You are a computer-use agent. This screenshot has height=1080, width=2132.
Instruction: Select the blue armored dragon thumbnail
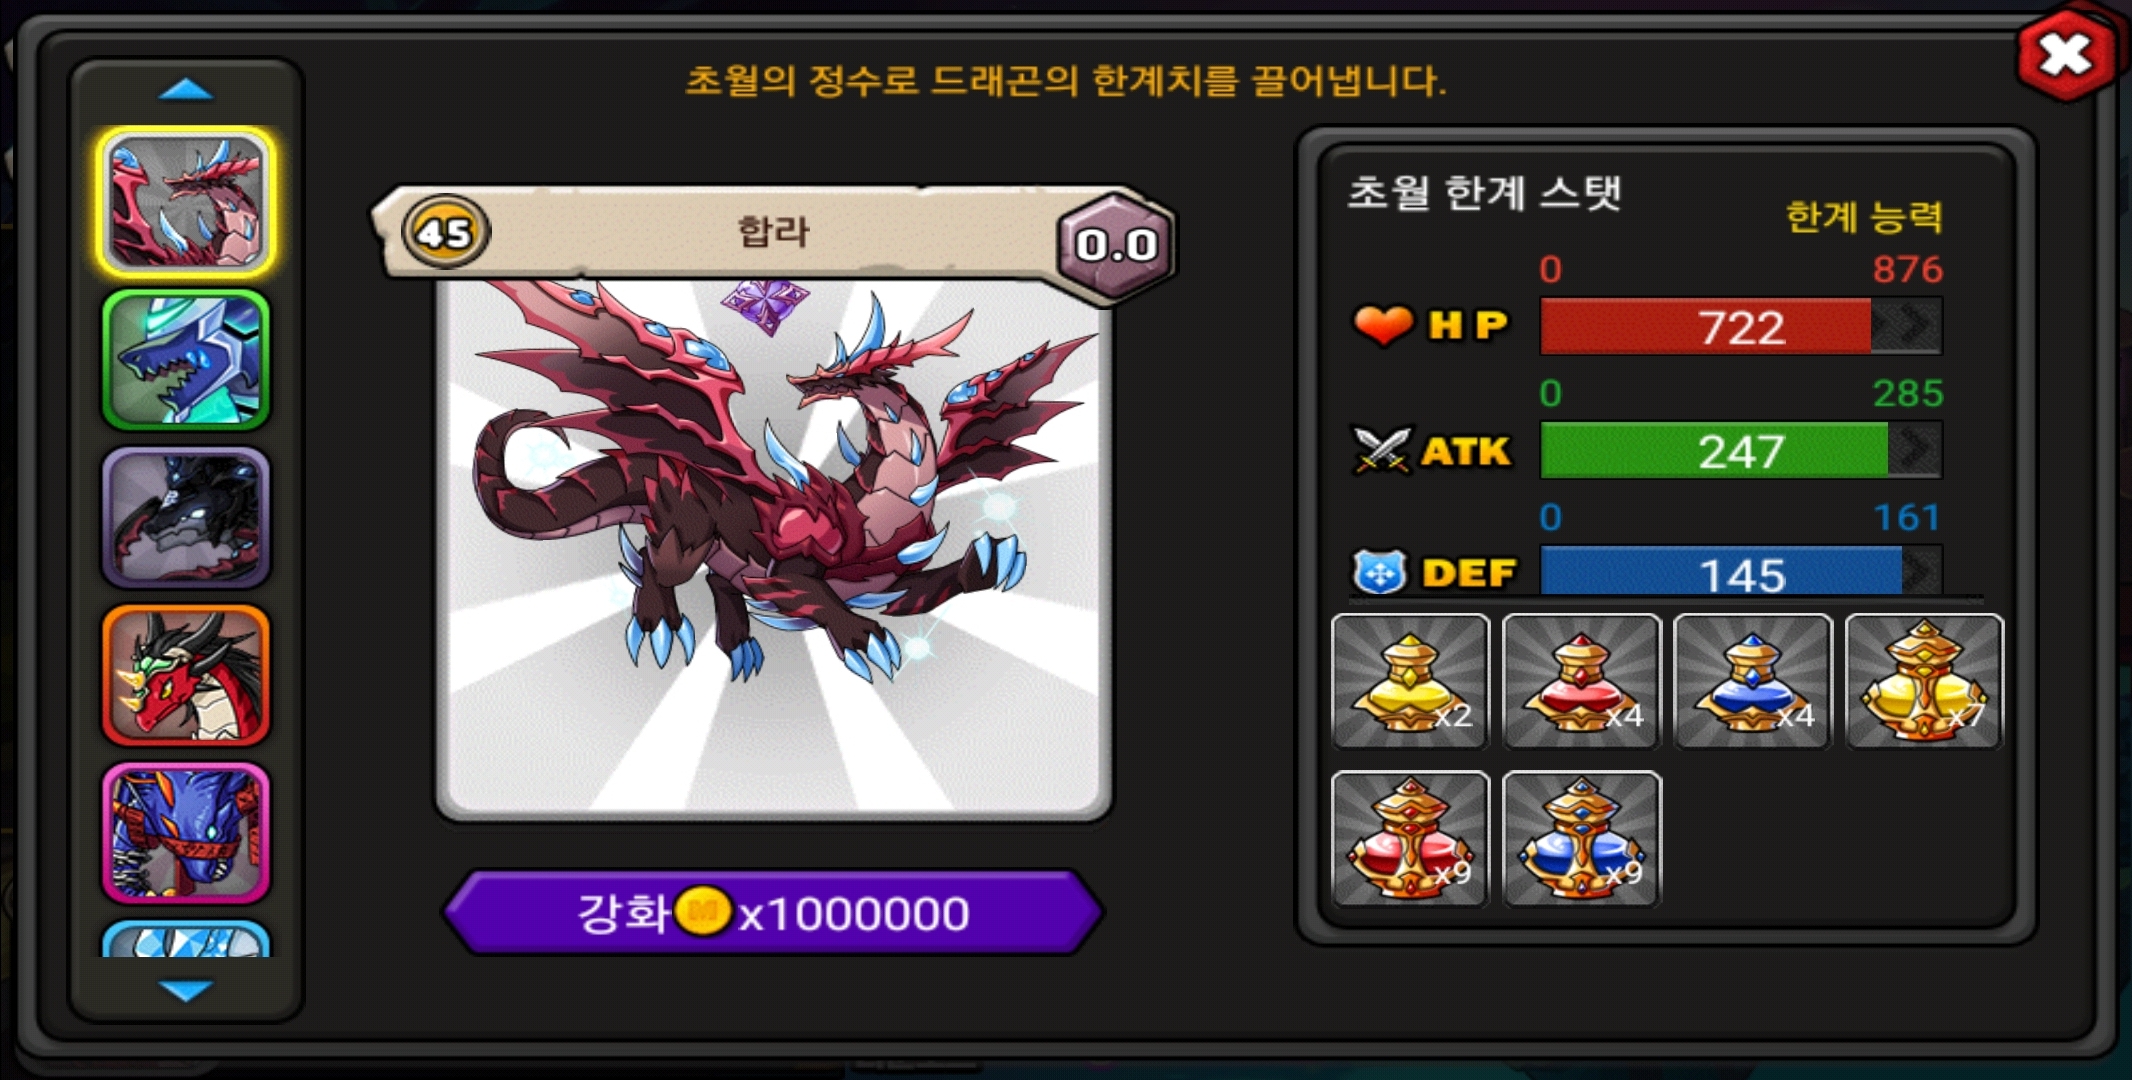point(186,360)
